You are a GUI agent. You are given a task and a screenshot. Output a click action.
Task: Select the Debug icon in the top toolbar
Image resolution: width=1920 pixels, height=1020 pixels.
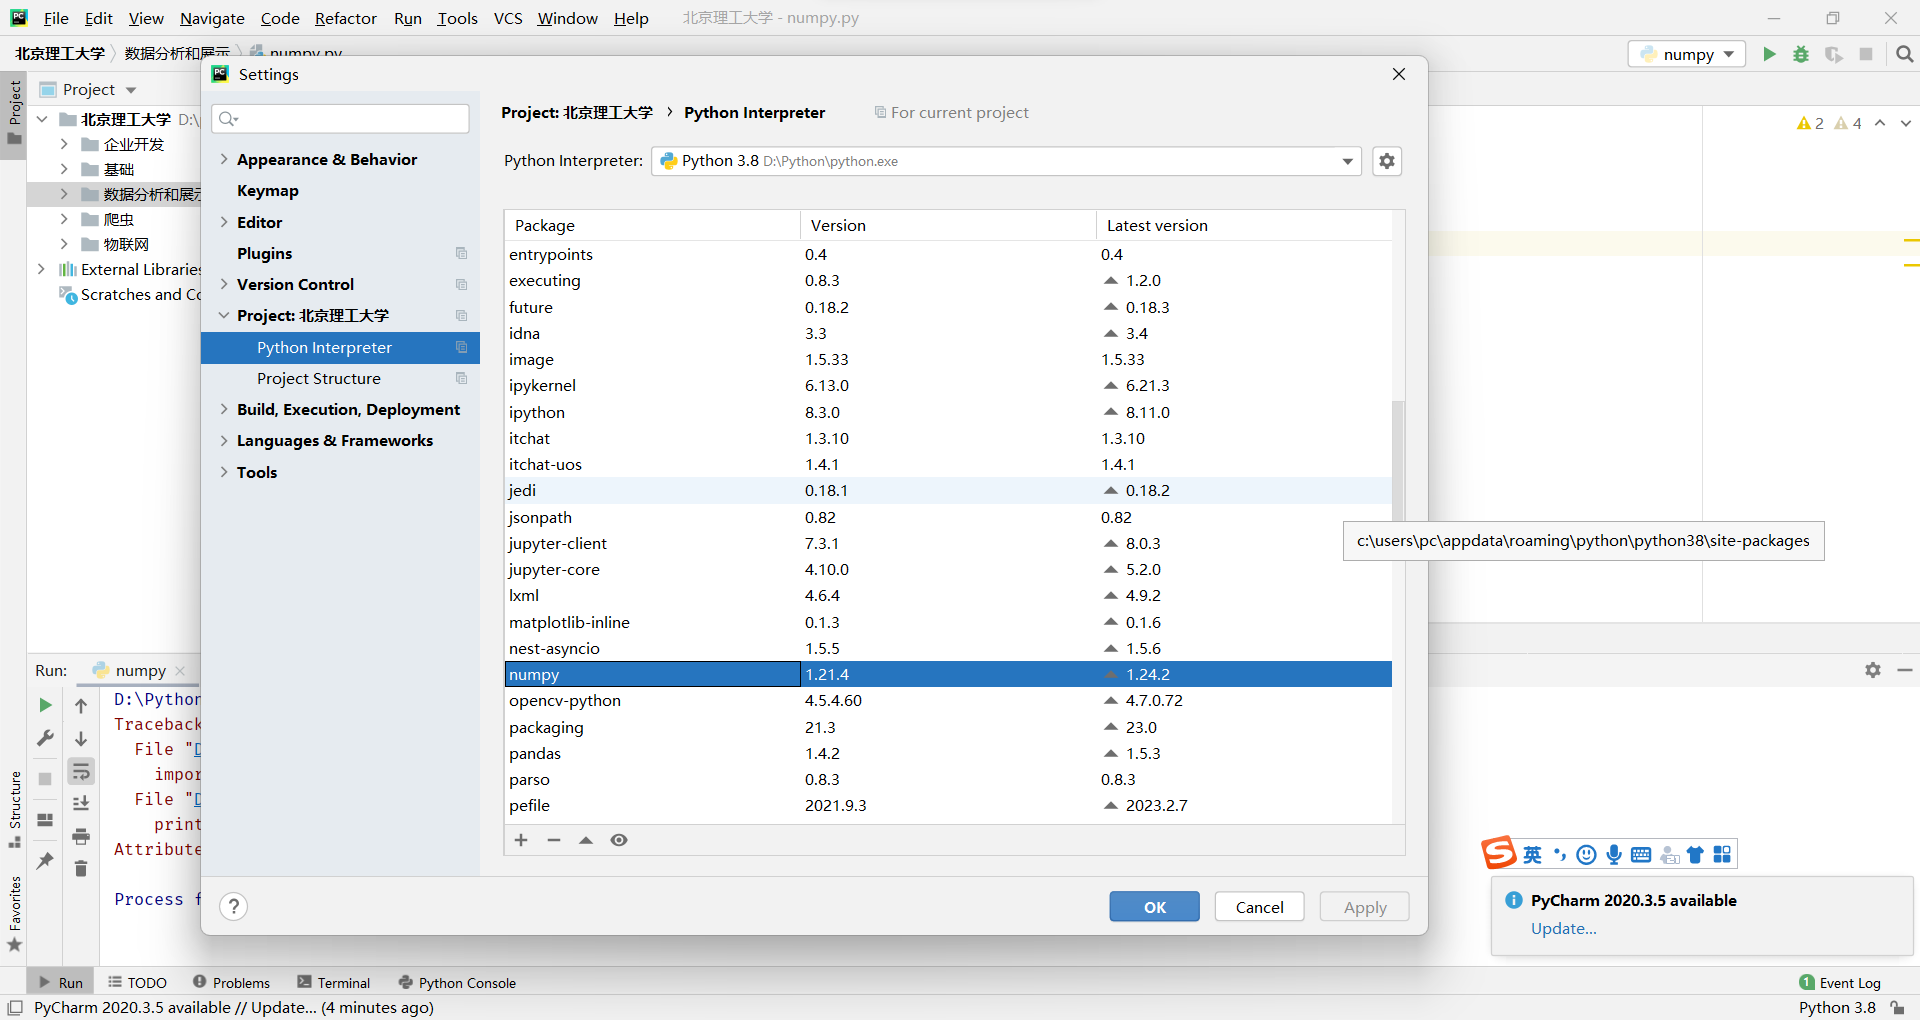click(1801, 54)
